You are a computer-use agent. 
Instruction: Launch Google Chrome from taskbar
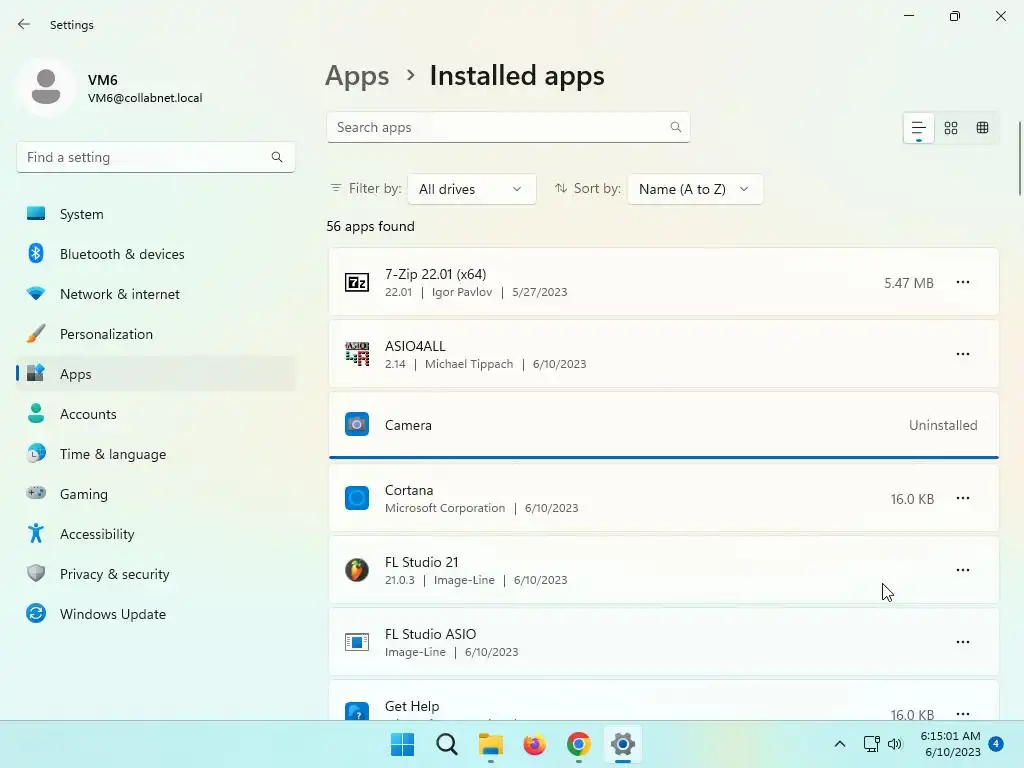pyautogui.click(x=579, y=744)
